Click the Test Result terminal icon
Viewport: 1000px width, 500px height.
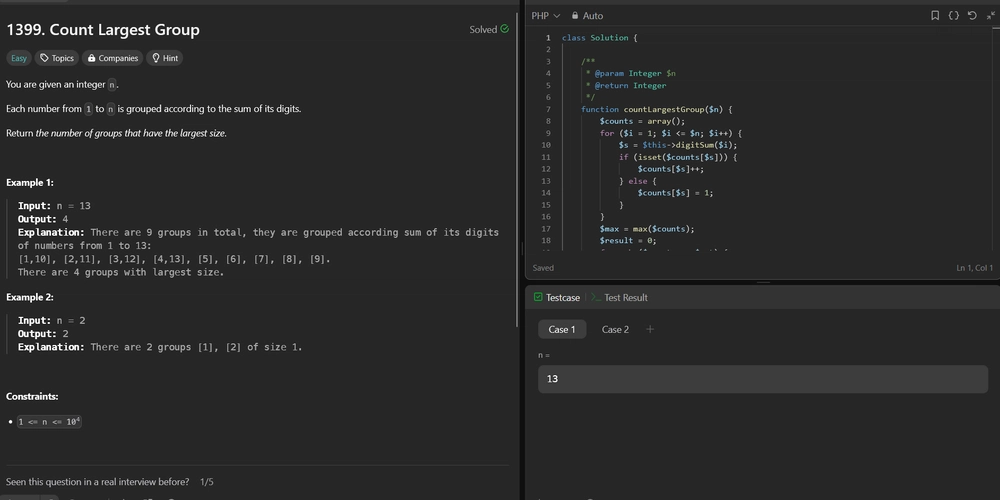[596, 297]
